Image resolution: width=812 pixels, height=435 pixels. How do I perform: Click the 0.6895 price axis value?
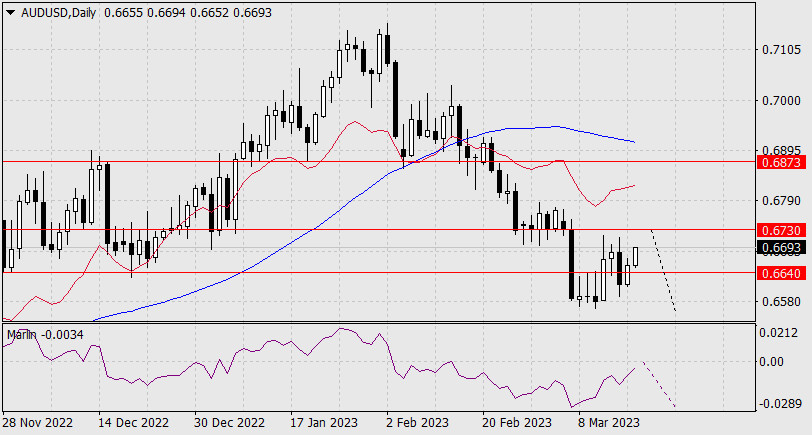pos(781,150)
